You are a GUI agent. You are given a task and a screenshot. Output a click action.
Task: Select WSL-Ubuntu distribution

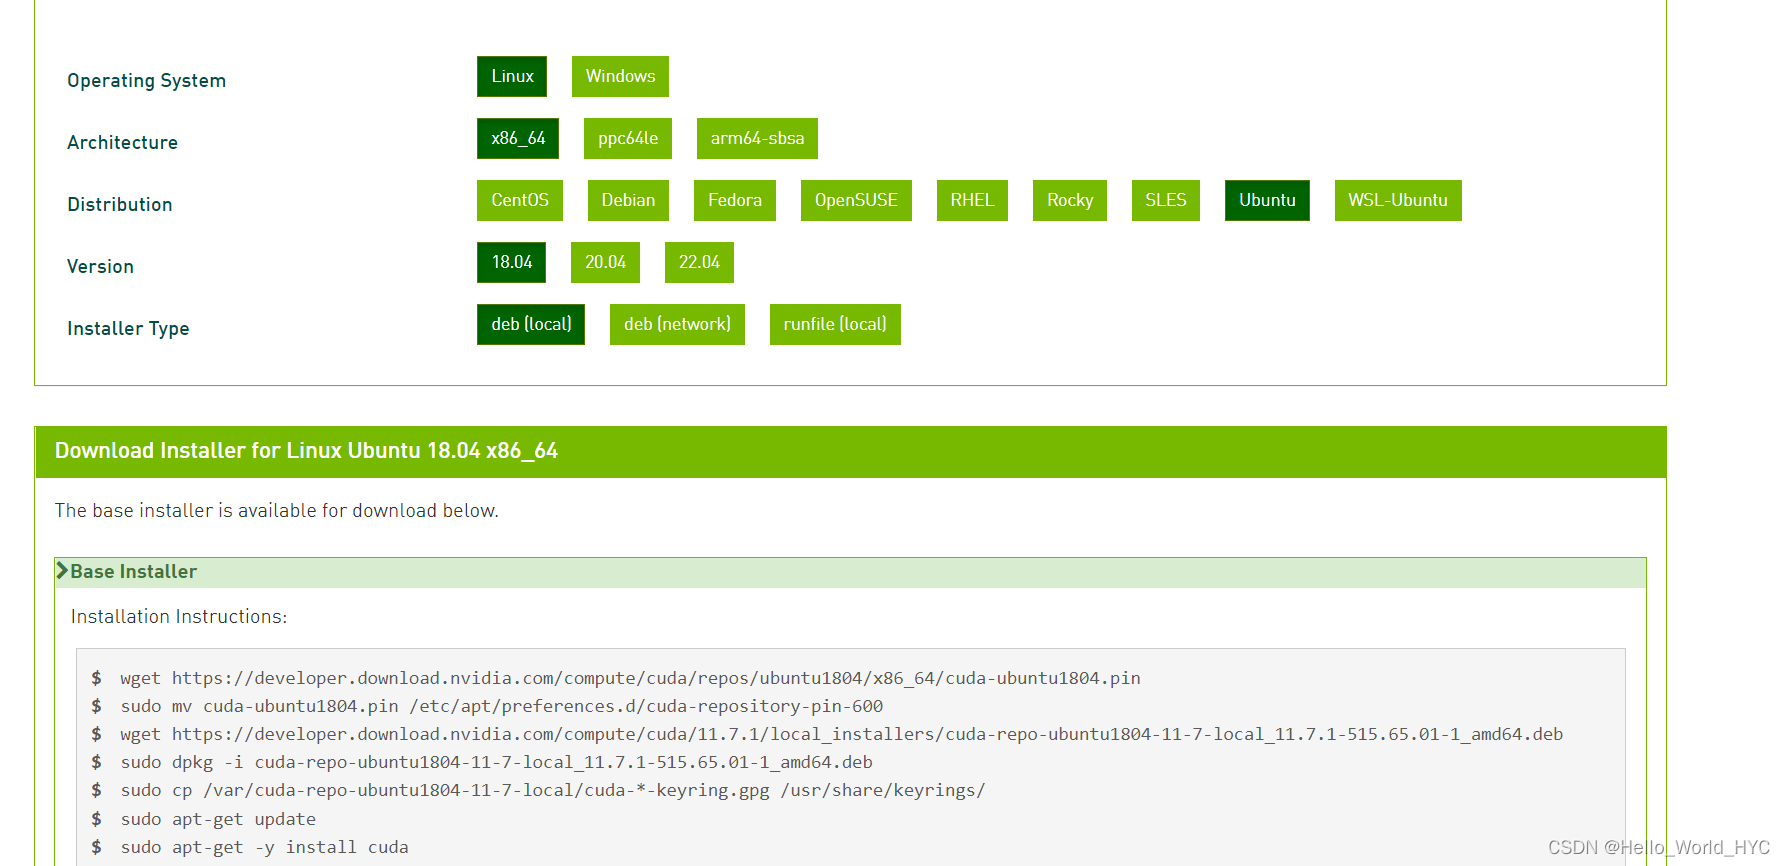pos(1398,200)
